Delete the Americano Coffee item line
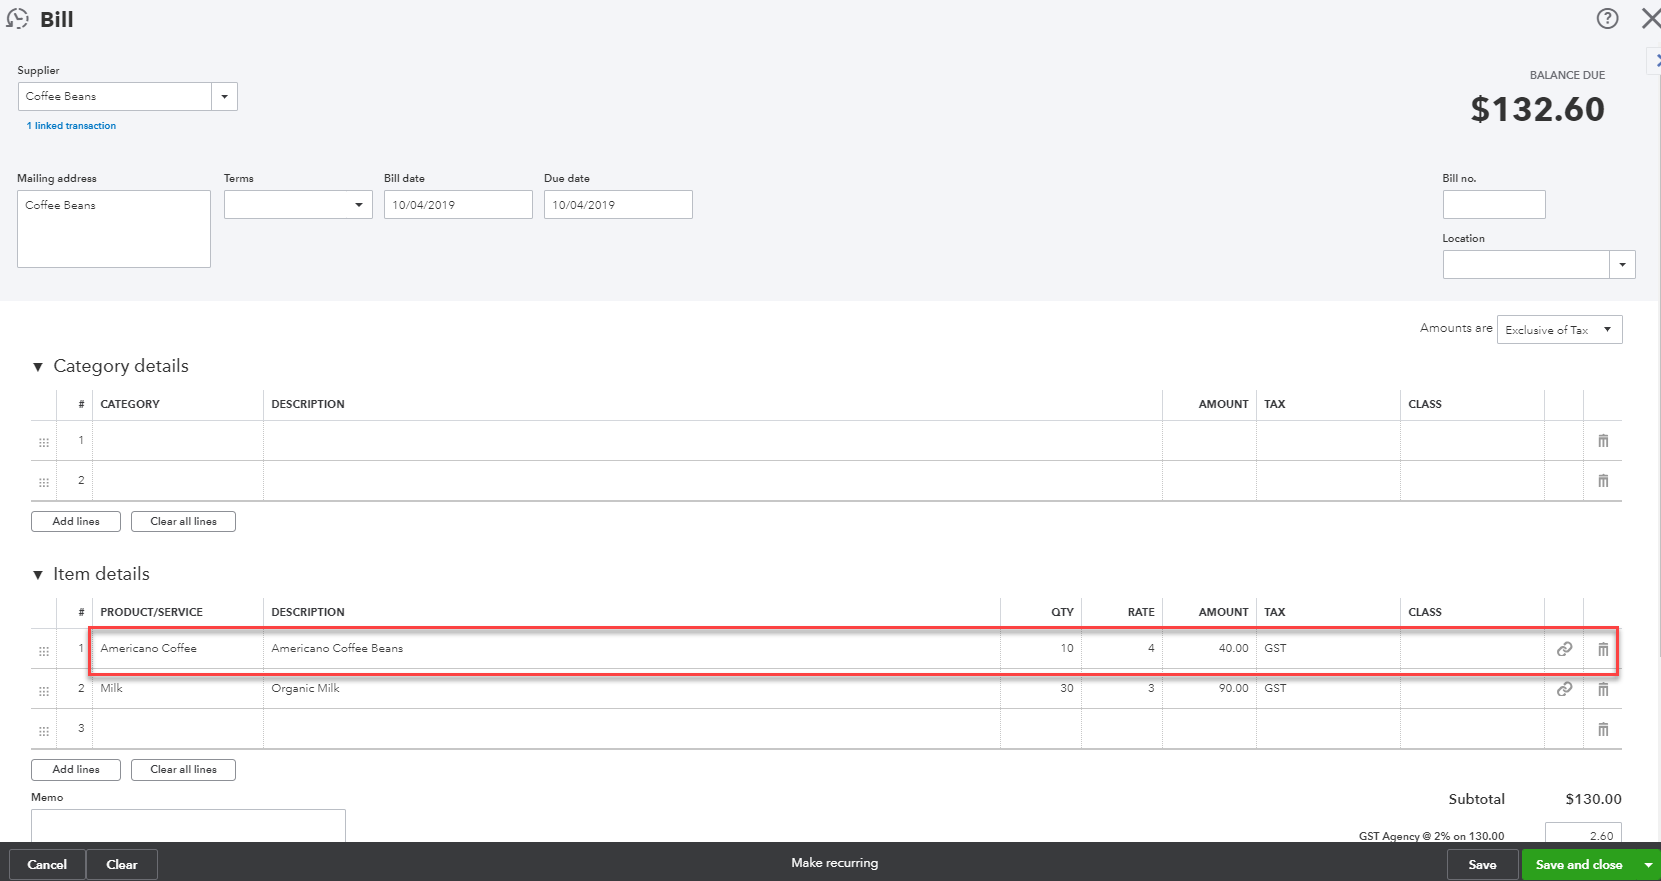This screenshot has width=1661, height=881. pos(1603,649)
